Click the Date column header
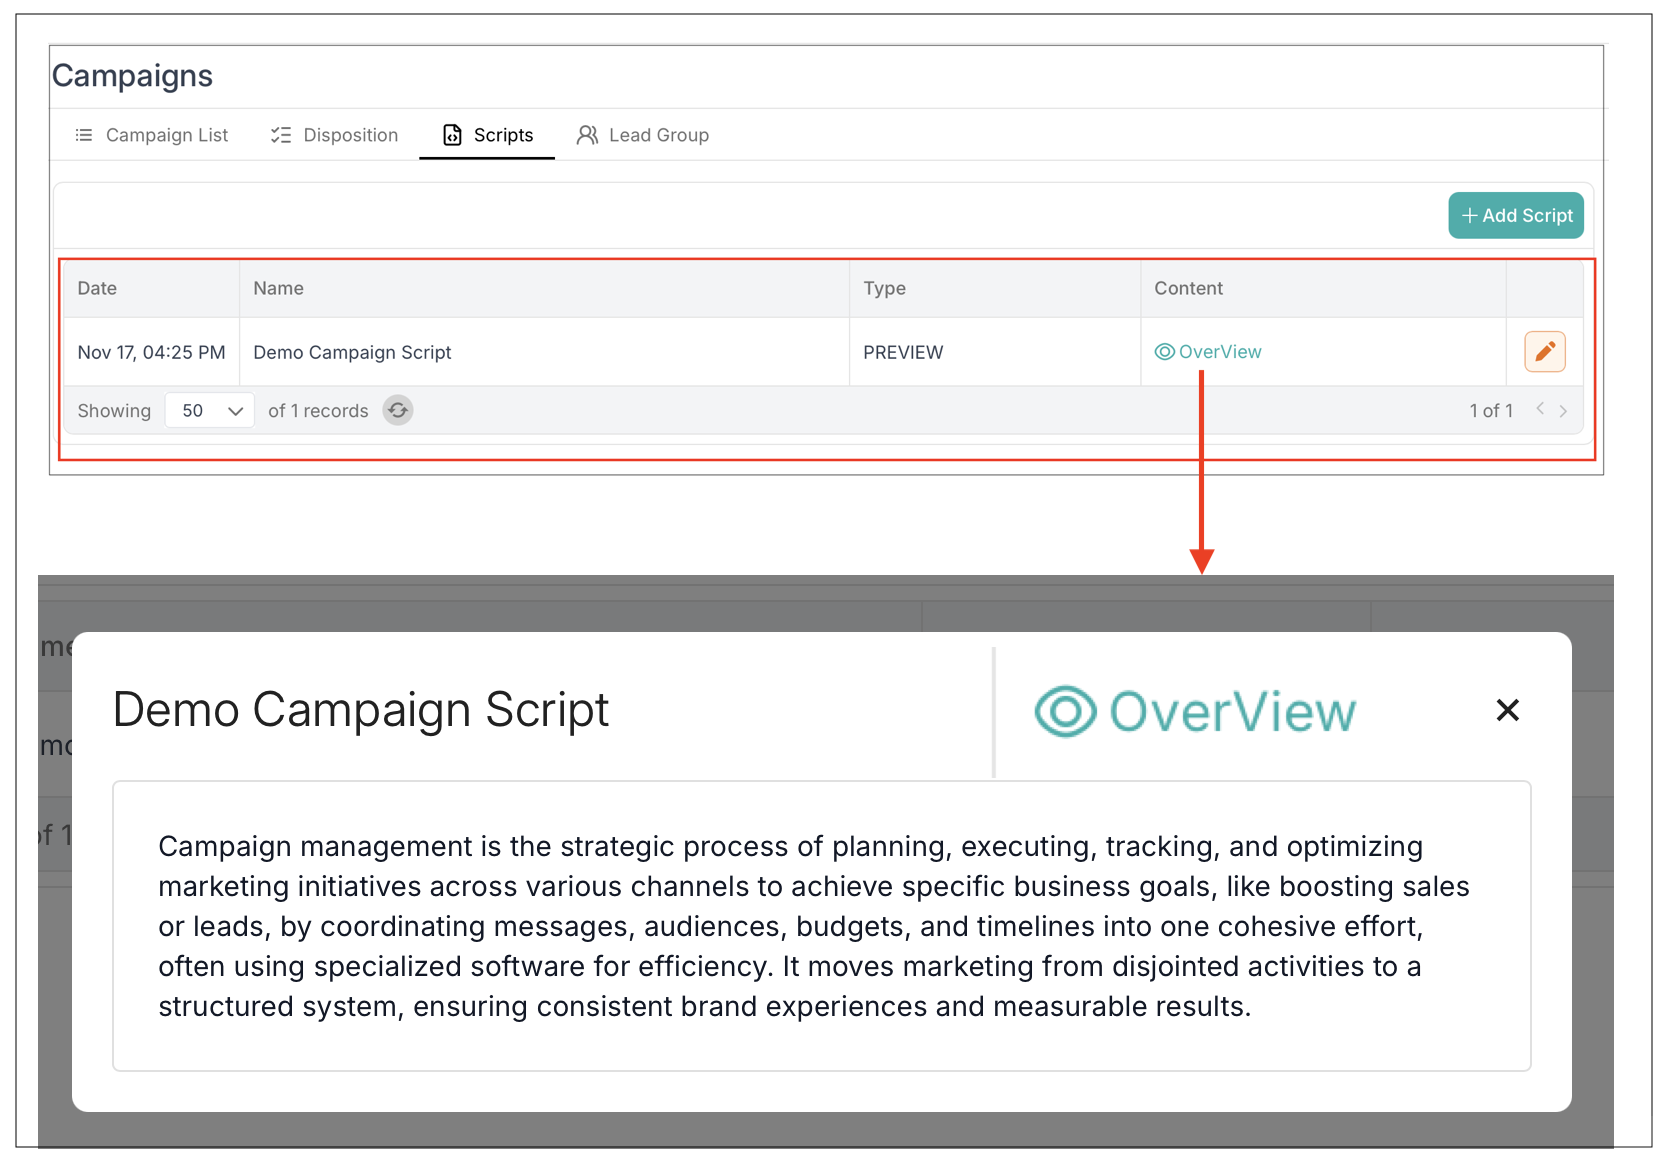Image resolution: width=1670 pixels, height=1149 pixels. click(x=97, y=289)
